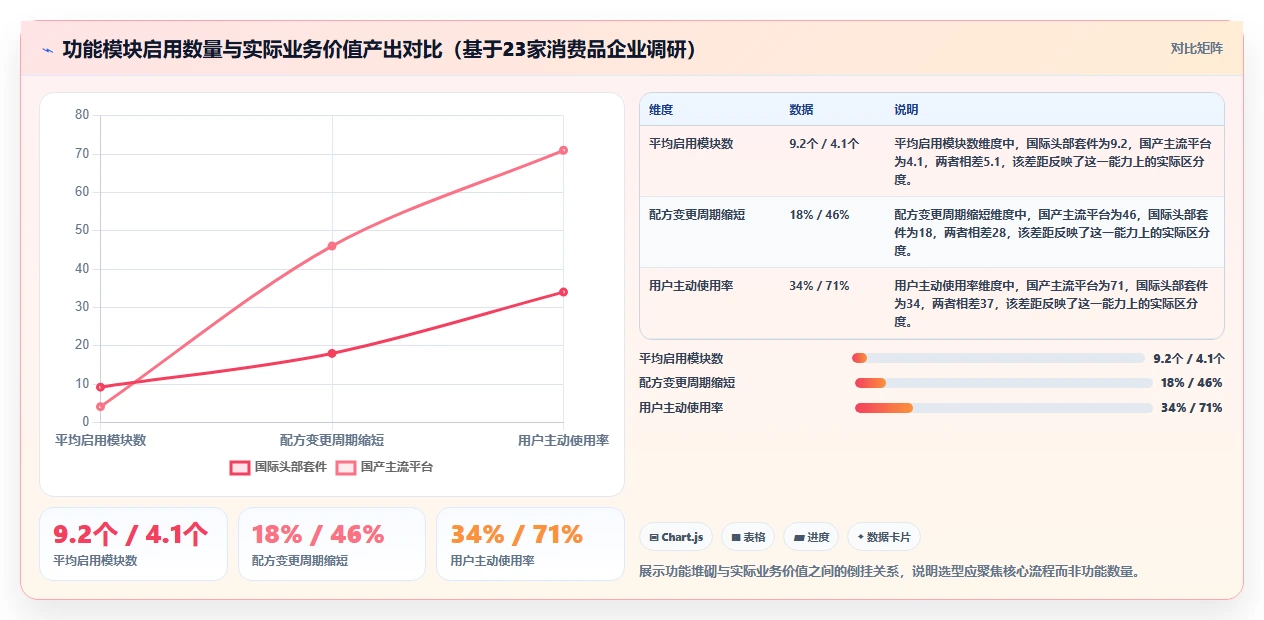Click the x-axis label 配方变更周期缩短

pos(332,440)
